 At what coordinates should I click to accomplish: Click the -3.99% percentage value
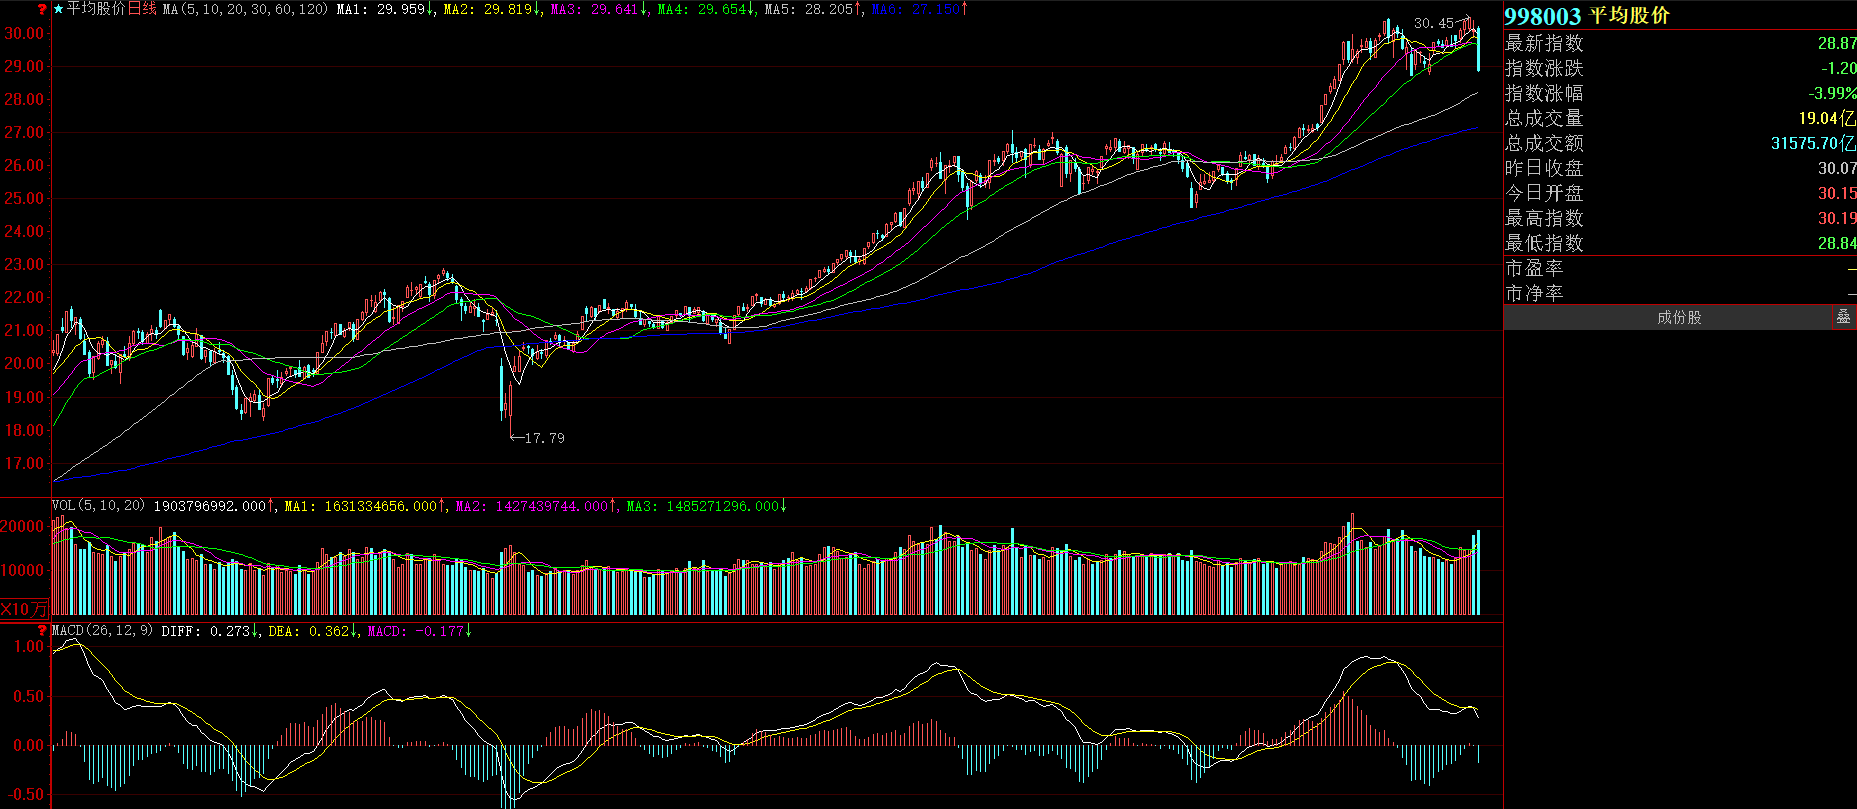1832,93
